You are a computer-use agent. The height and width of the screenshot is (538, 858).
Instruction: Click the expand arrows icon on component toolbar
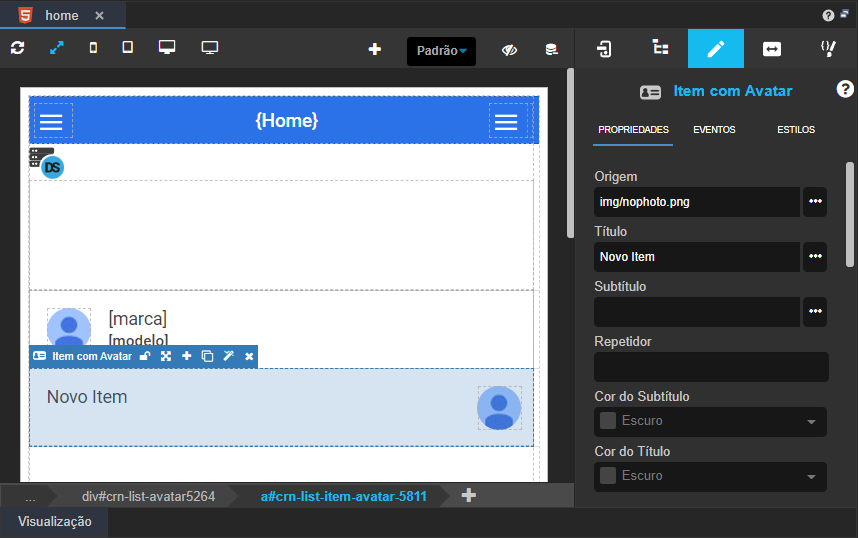pos(166,356)
